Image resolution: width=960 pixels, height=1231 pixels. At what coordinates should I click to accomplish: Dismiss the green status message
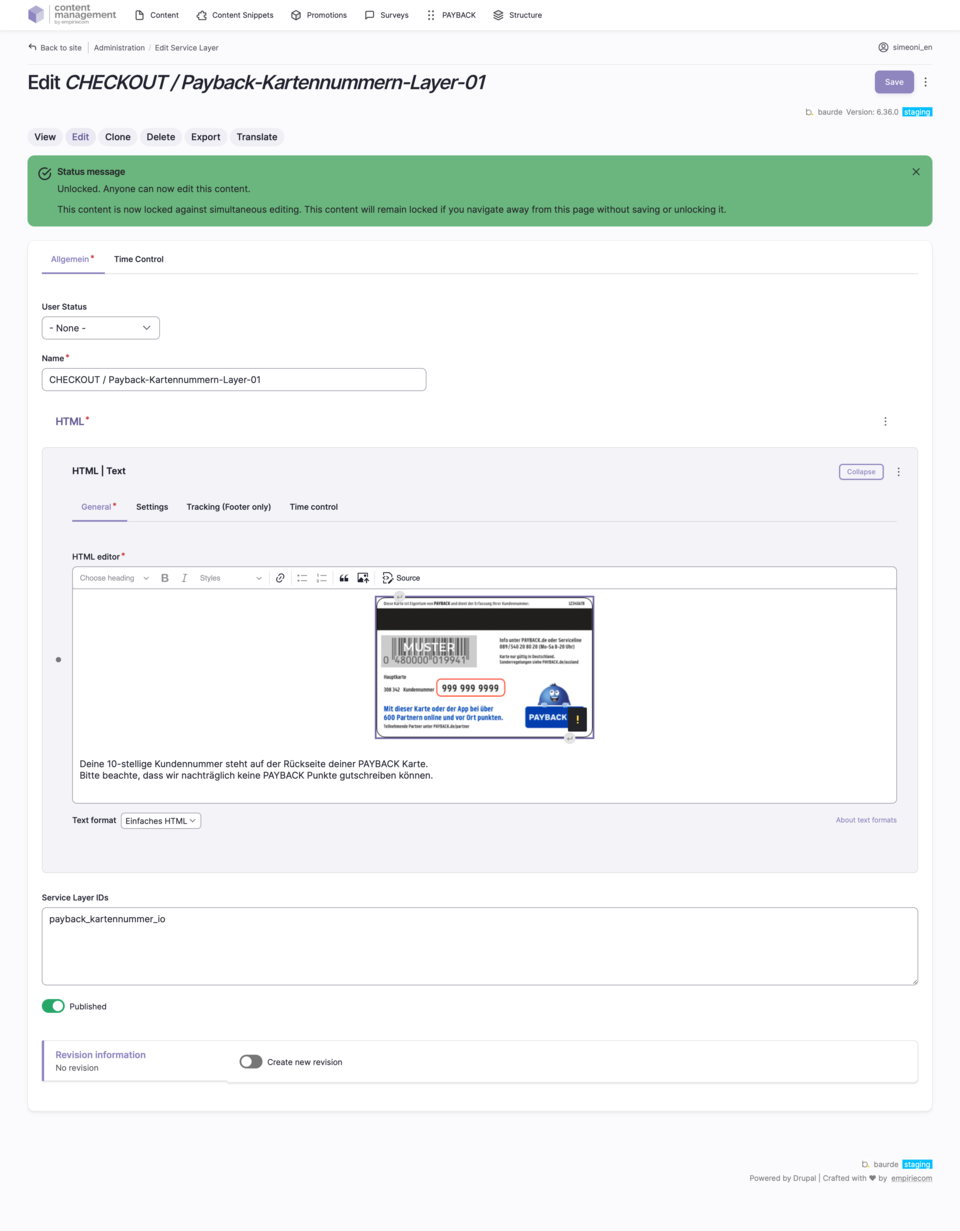pyautogui.click(x=915, y=172)
